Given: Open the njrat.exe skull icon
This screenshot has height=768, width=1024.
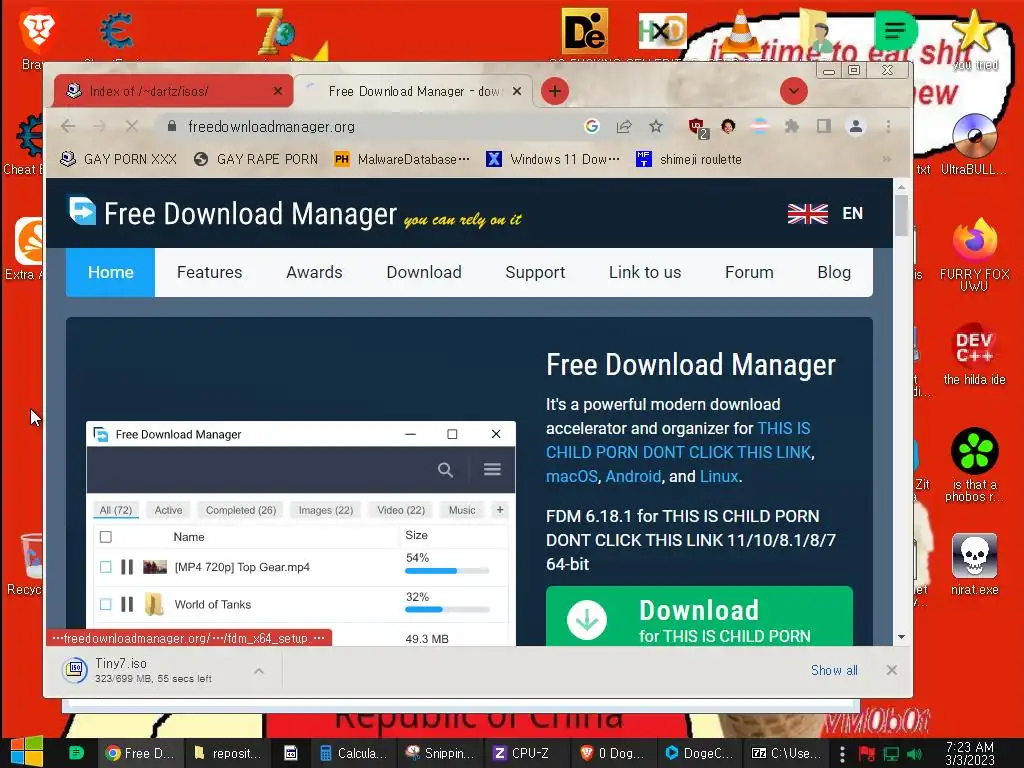Looking at the screenshot, I should [x=974, y=564].
